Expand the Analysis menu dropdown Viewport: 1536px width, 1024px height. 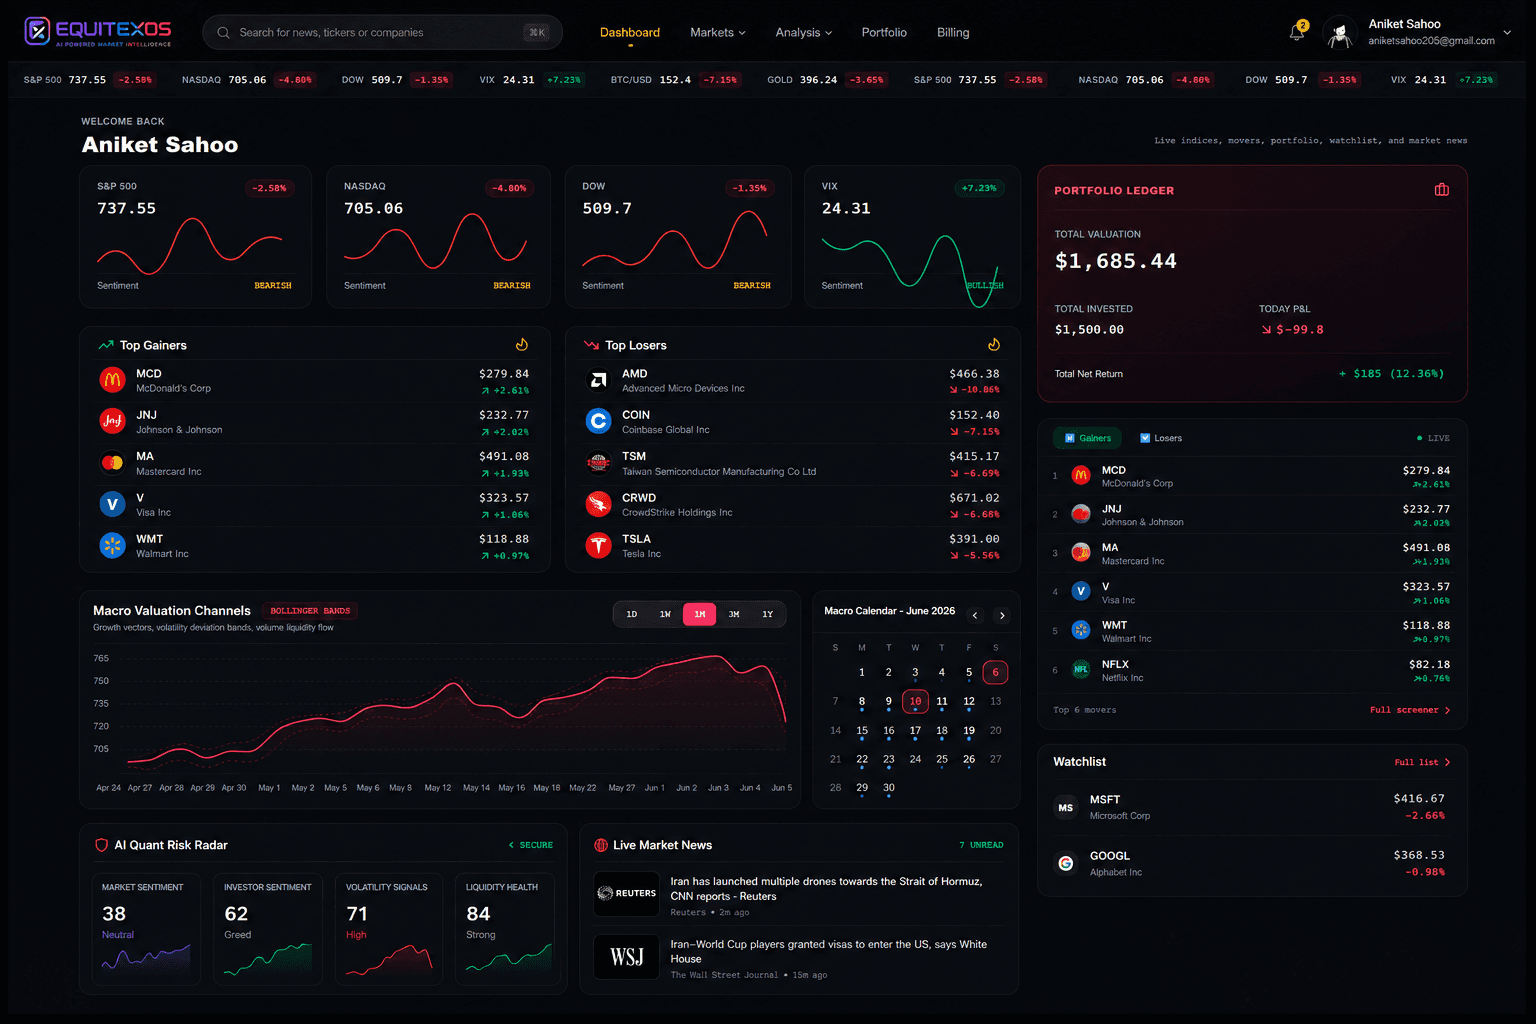804,33
